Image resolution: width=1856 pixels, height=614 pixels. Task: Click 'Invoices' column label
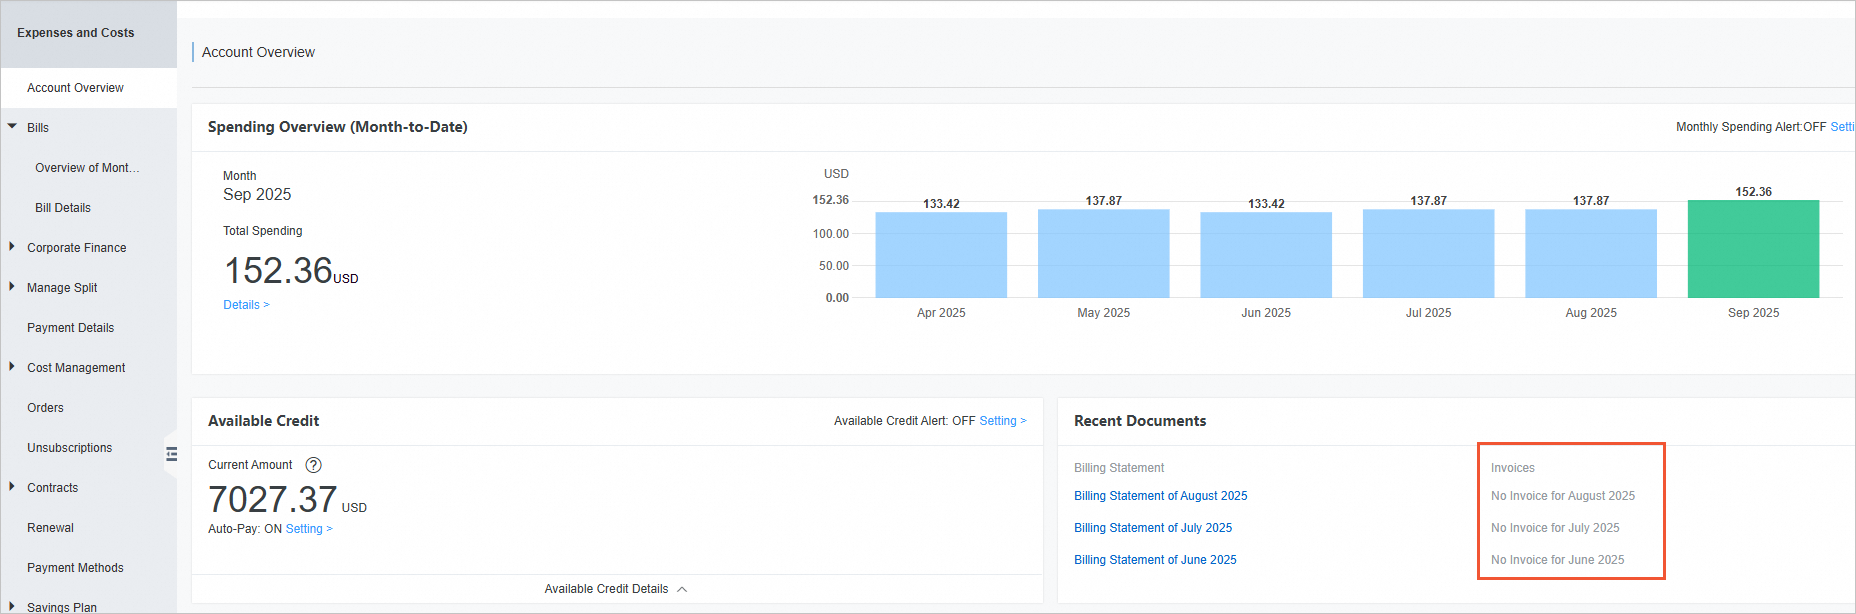(1512, 468)
